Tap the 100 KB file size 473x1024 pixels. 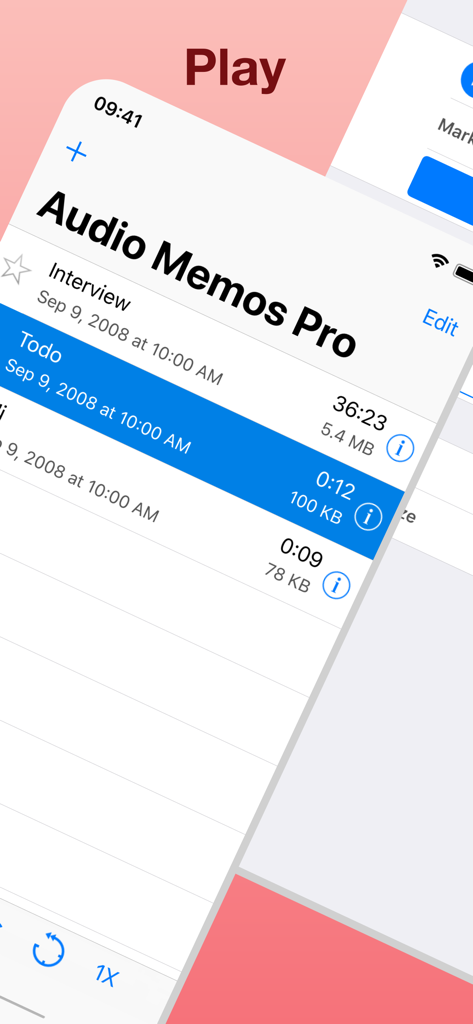[x=316, y=507]
